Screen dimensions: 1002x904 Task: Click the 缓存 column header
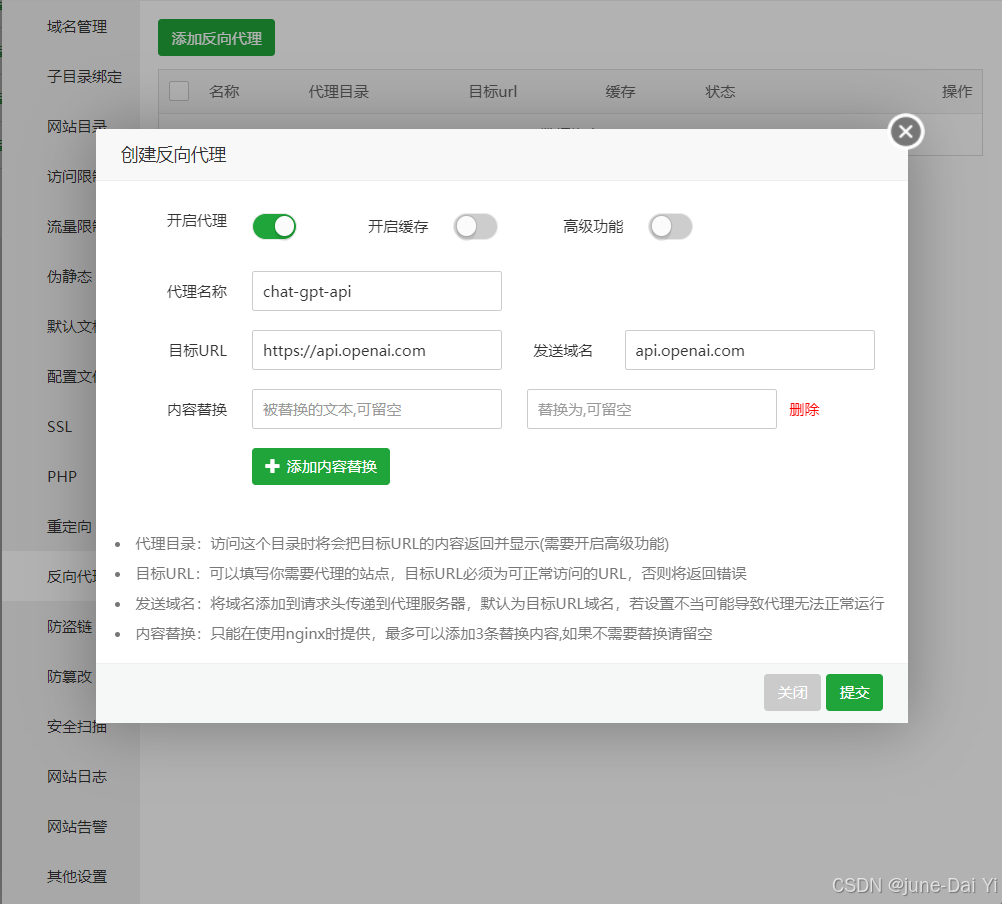click(620, 91)
